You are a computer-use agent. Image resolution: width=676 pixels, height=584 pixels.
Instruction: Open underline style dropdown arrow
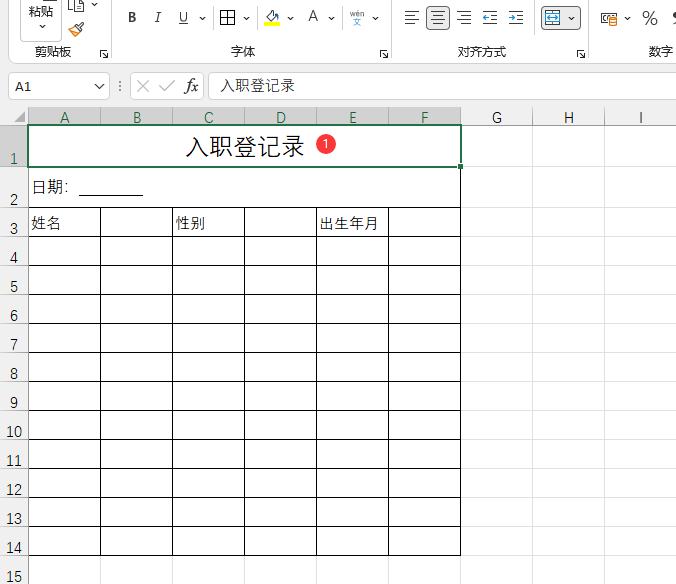pyautogui.click(x=202, y=18)
